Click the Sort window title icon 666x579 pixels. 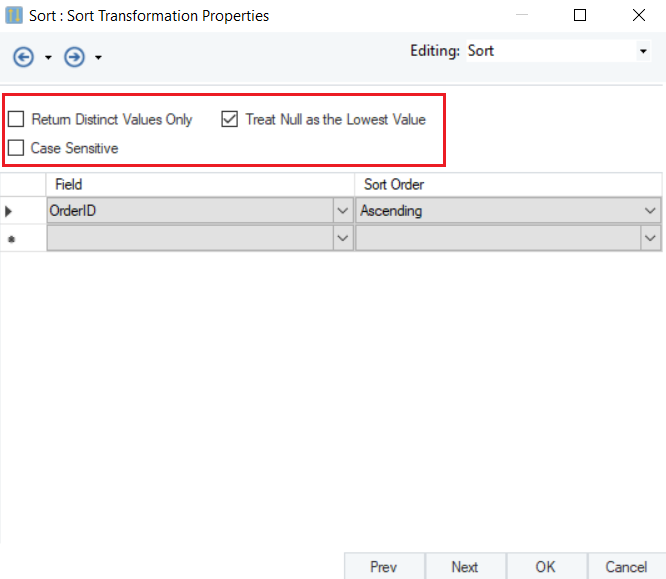tap(14, 16)
